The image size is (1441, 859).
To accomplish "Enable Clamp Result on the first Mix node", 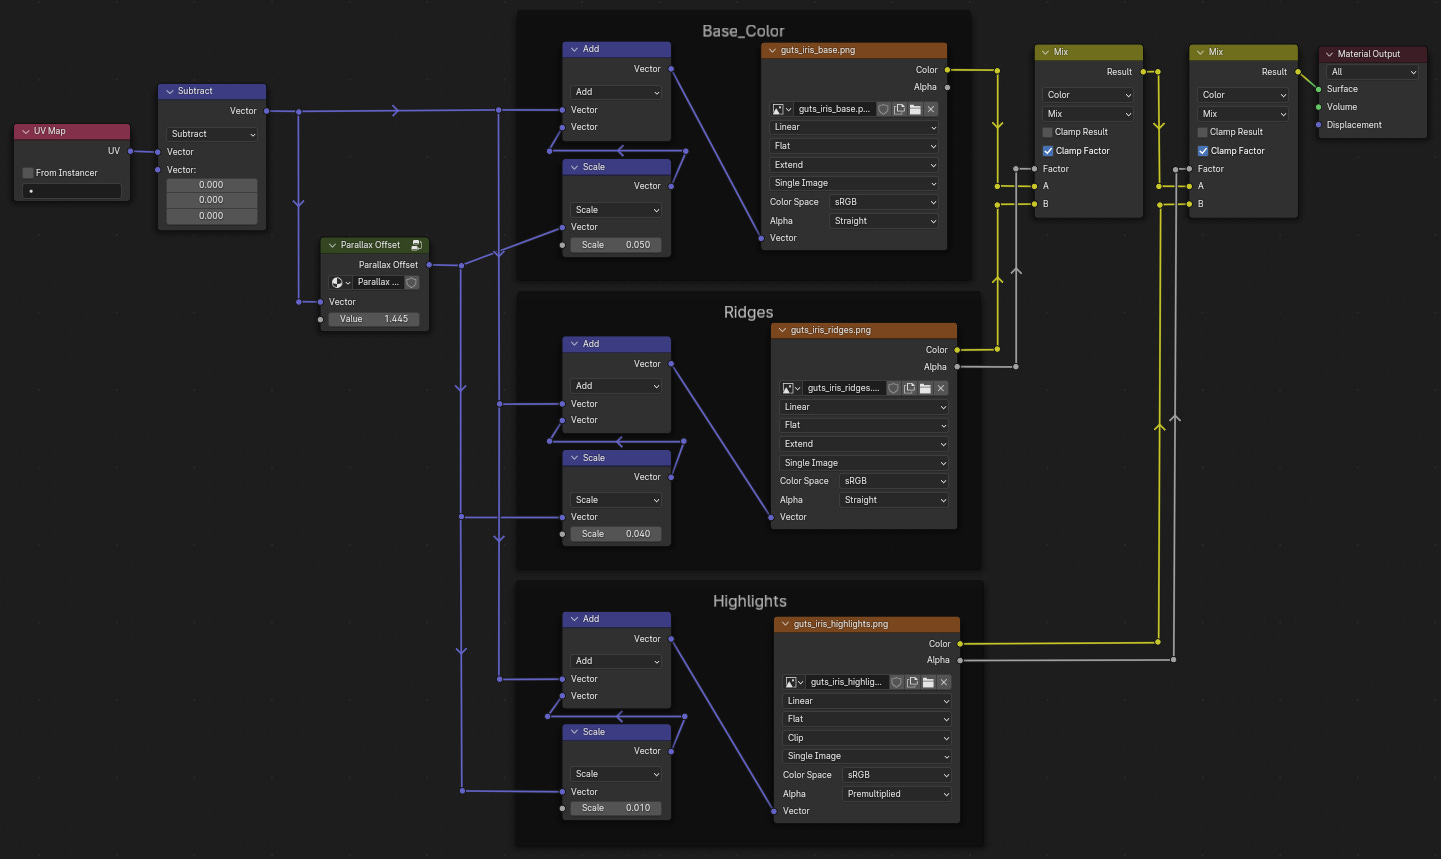I will coord(1046,131).
